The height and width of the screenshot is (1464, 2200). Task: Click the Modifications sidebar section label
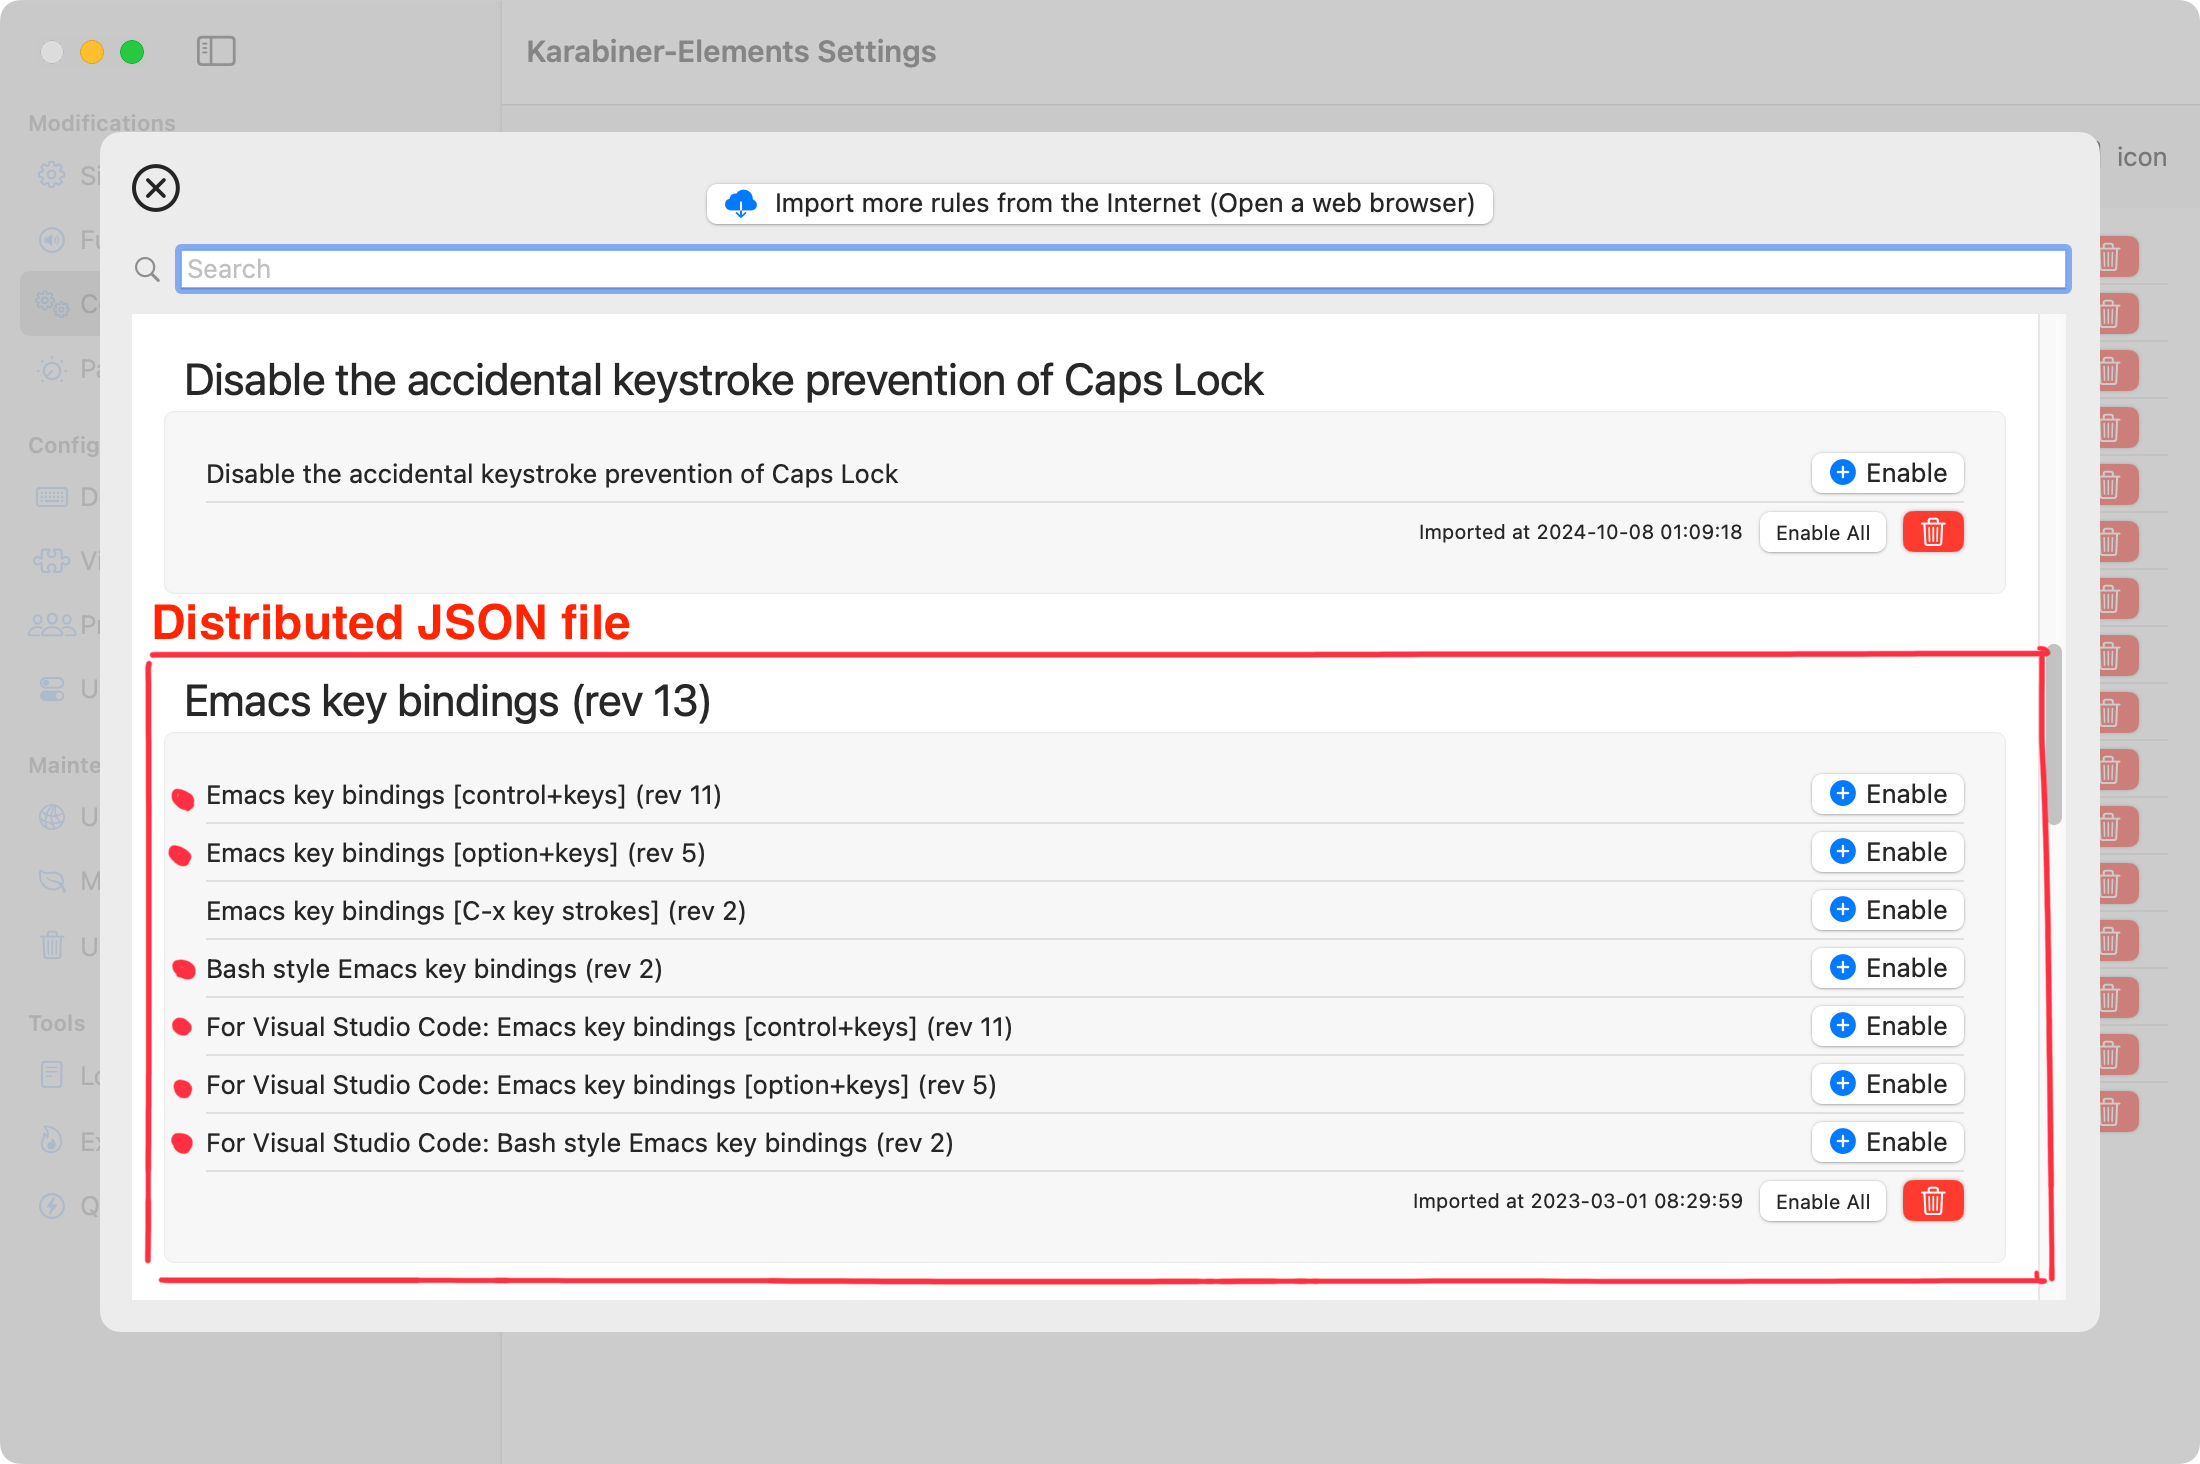[102, 123]
